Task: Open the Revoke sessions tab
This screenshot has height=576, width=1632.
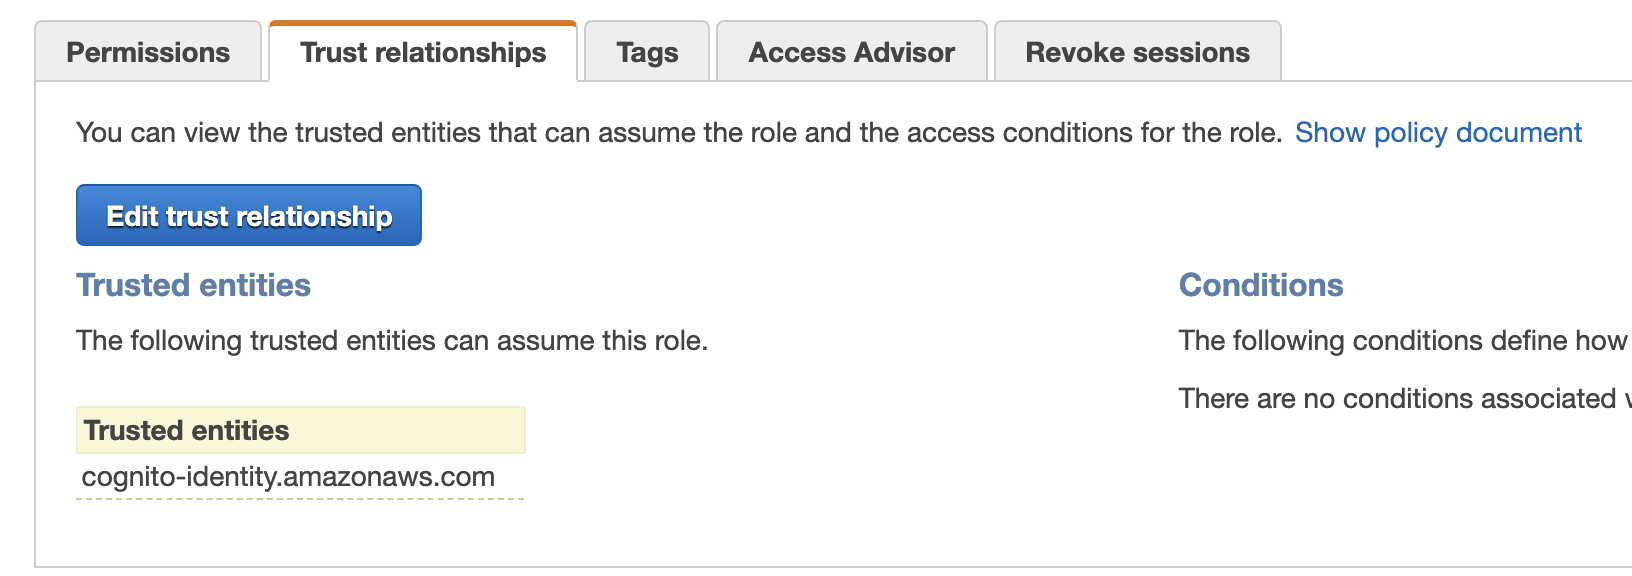Action: point(1138,52)
